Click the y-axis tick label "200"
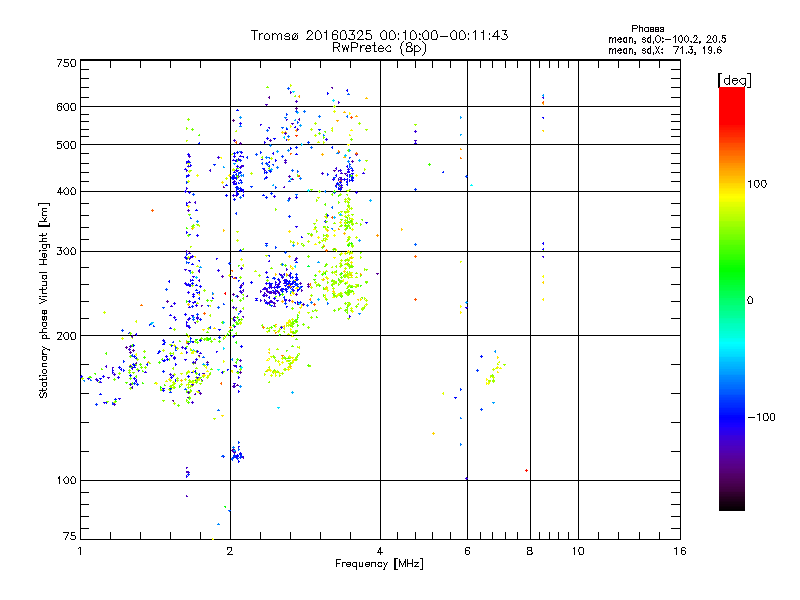 (66, 336)
